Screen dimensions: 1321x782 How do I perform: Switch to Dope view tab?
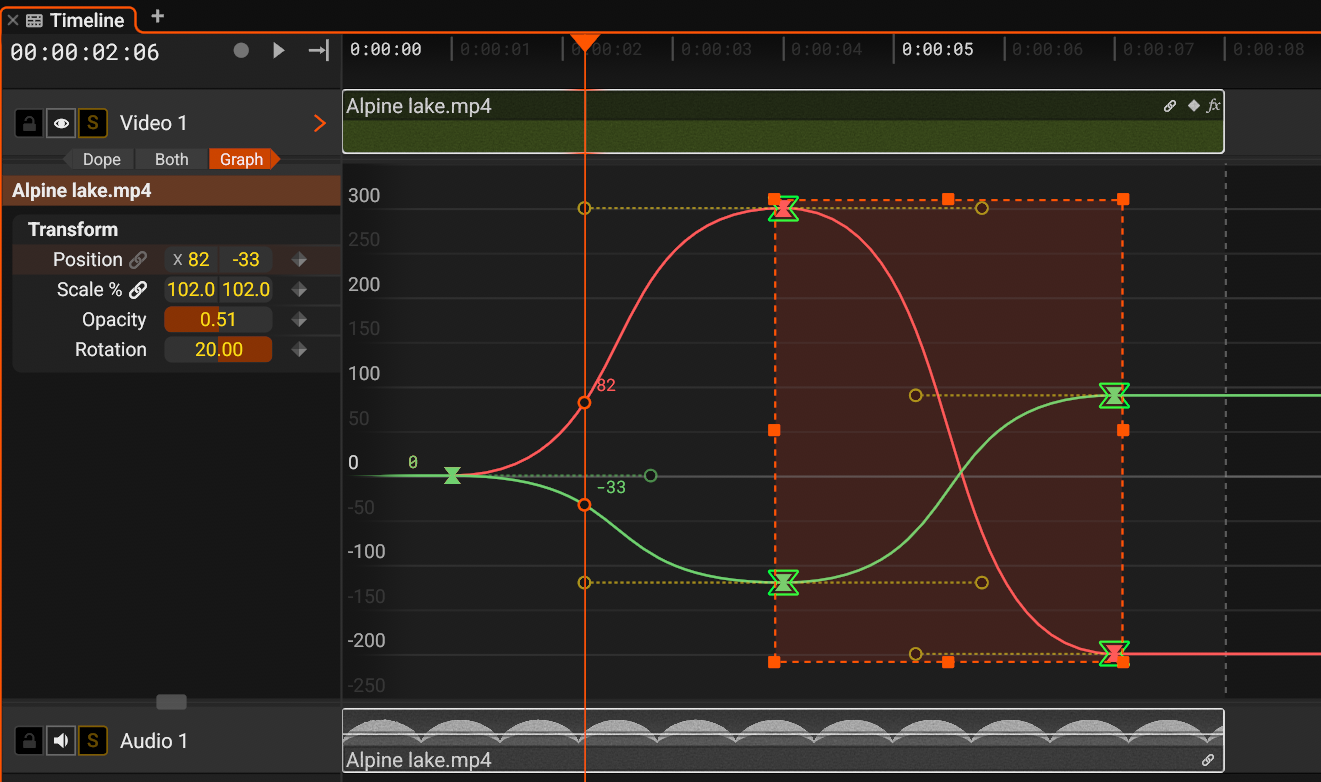pos(101,159)
